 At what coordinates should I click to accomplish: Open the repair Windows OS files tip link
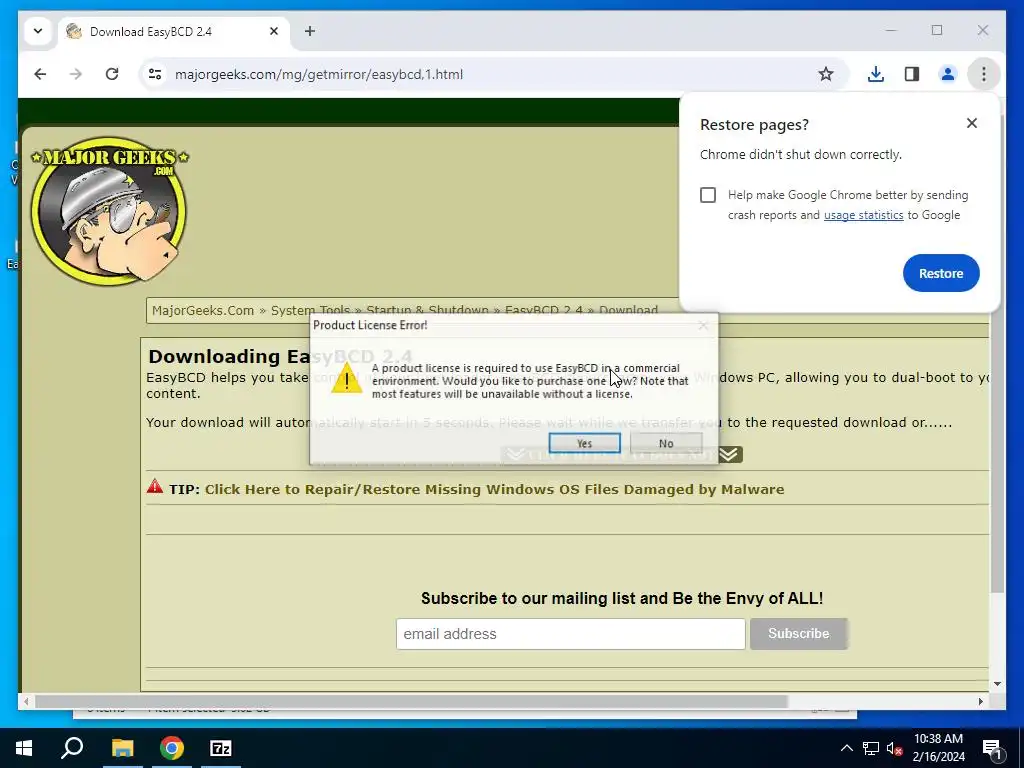click(494, 490)
